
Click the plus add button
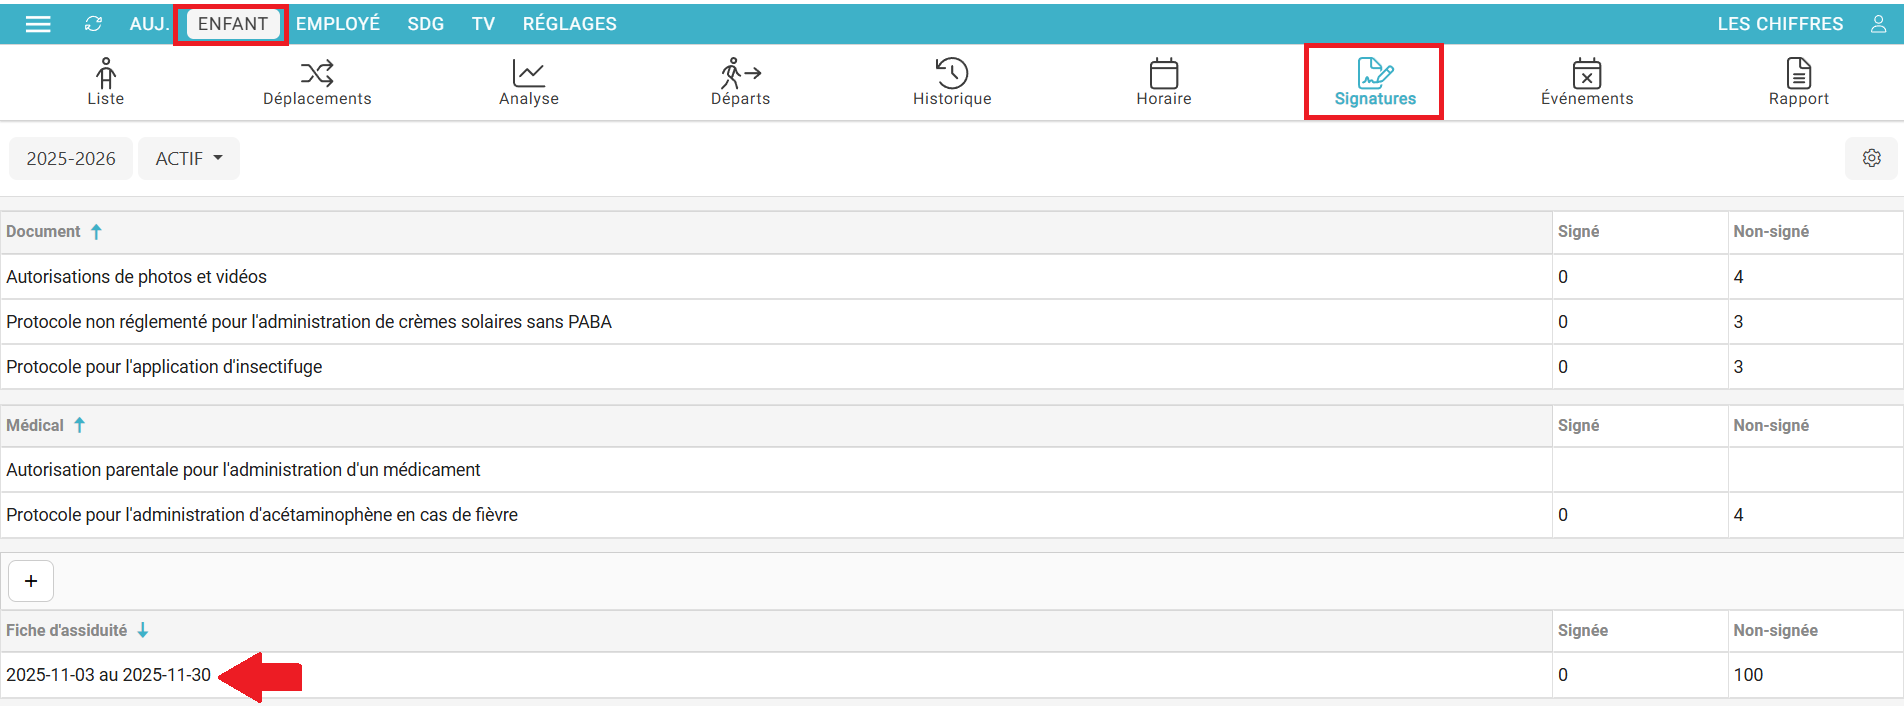pos(31,581)
